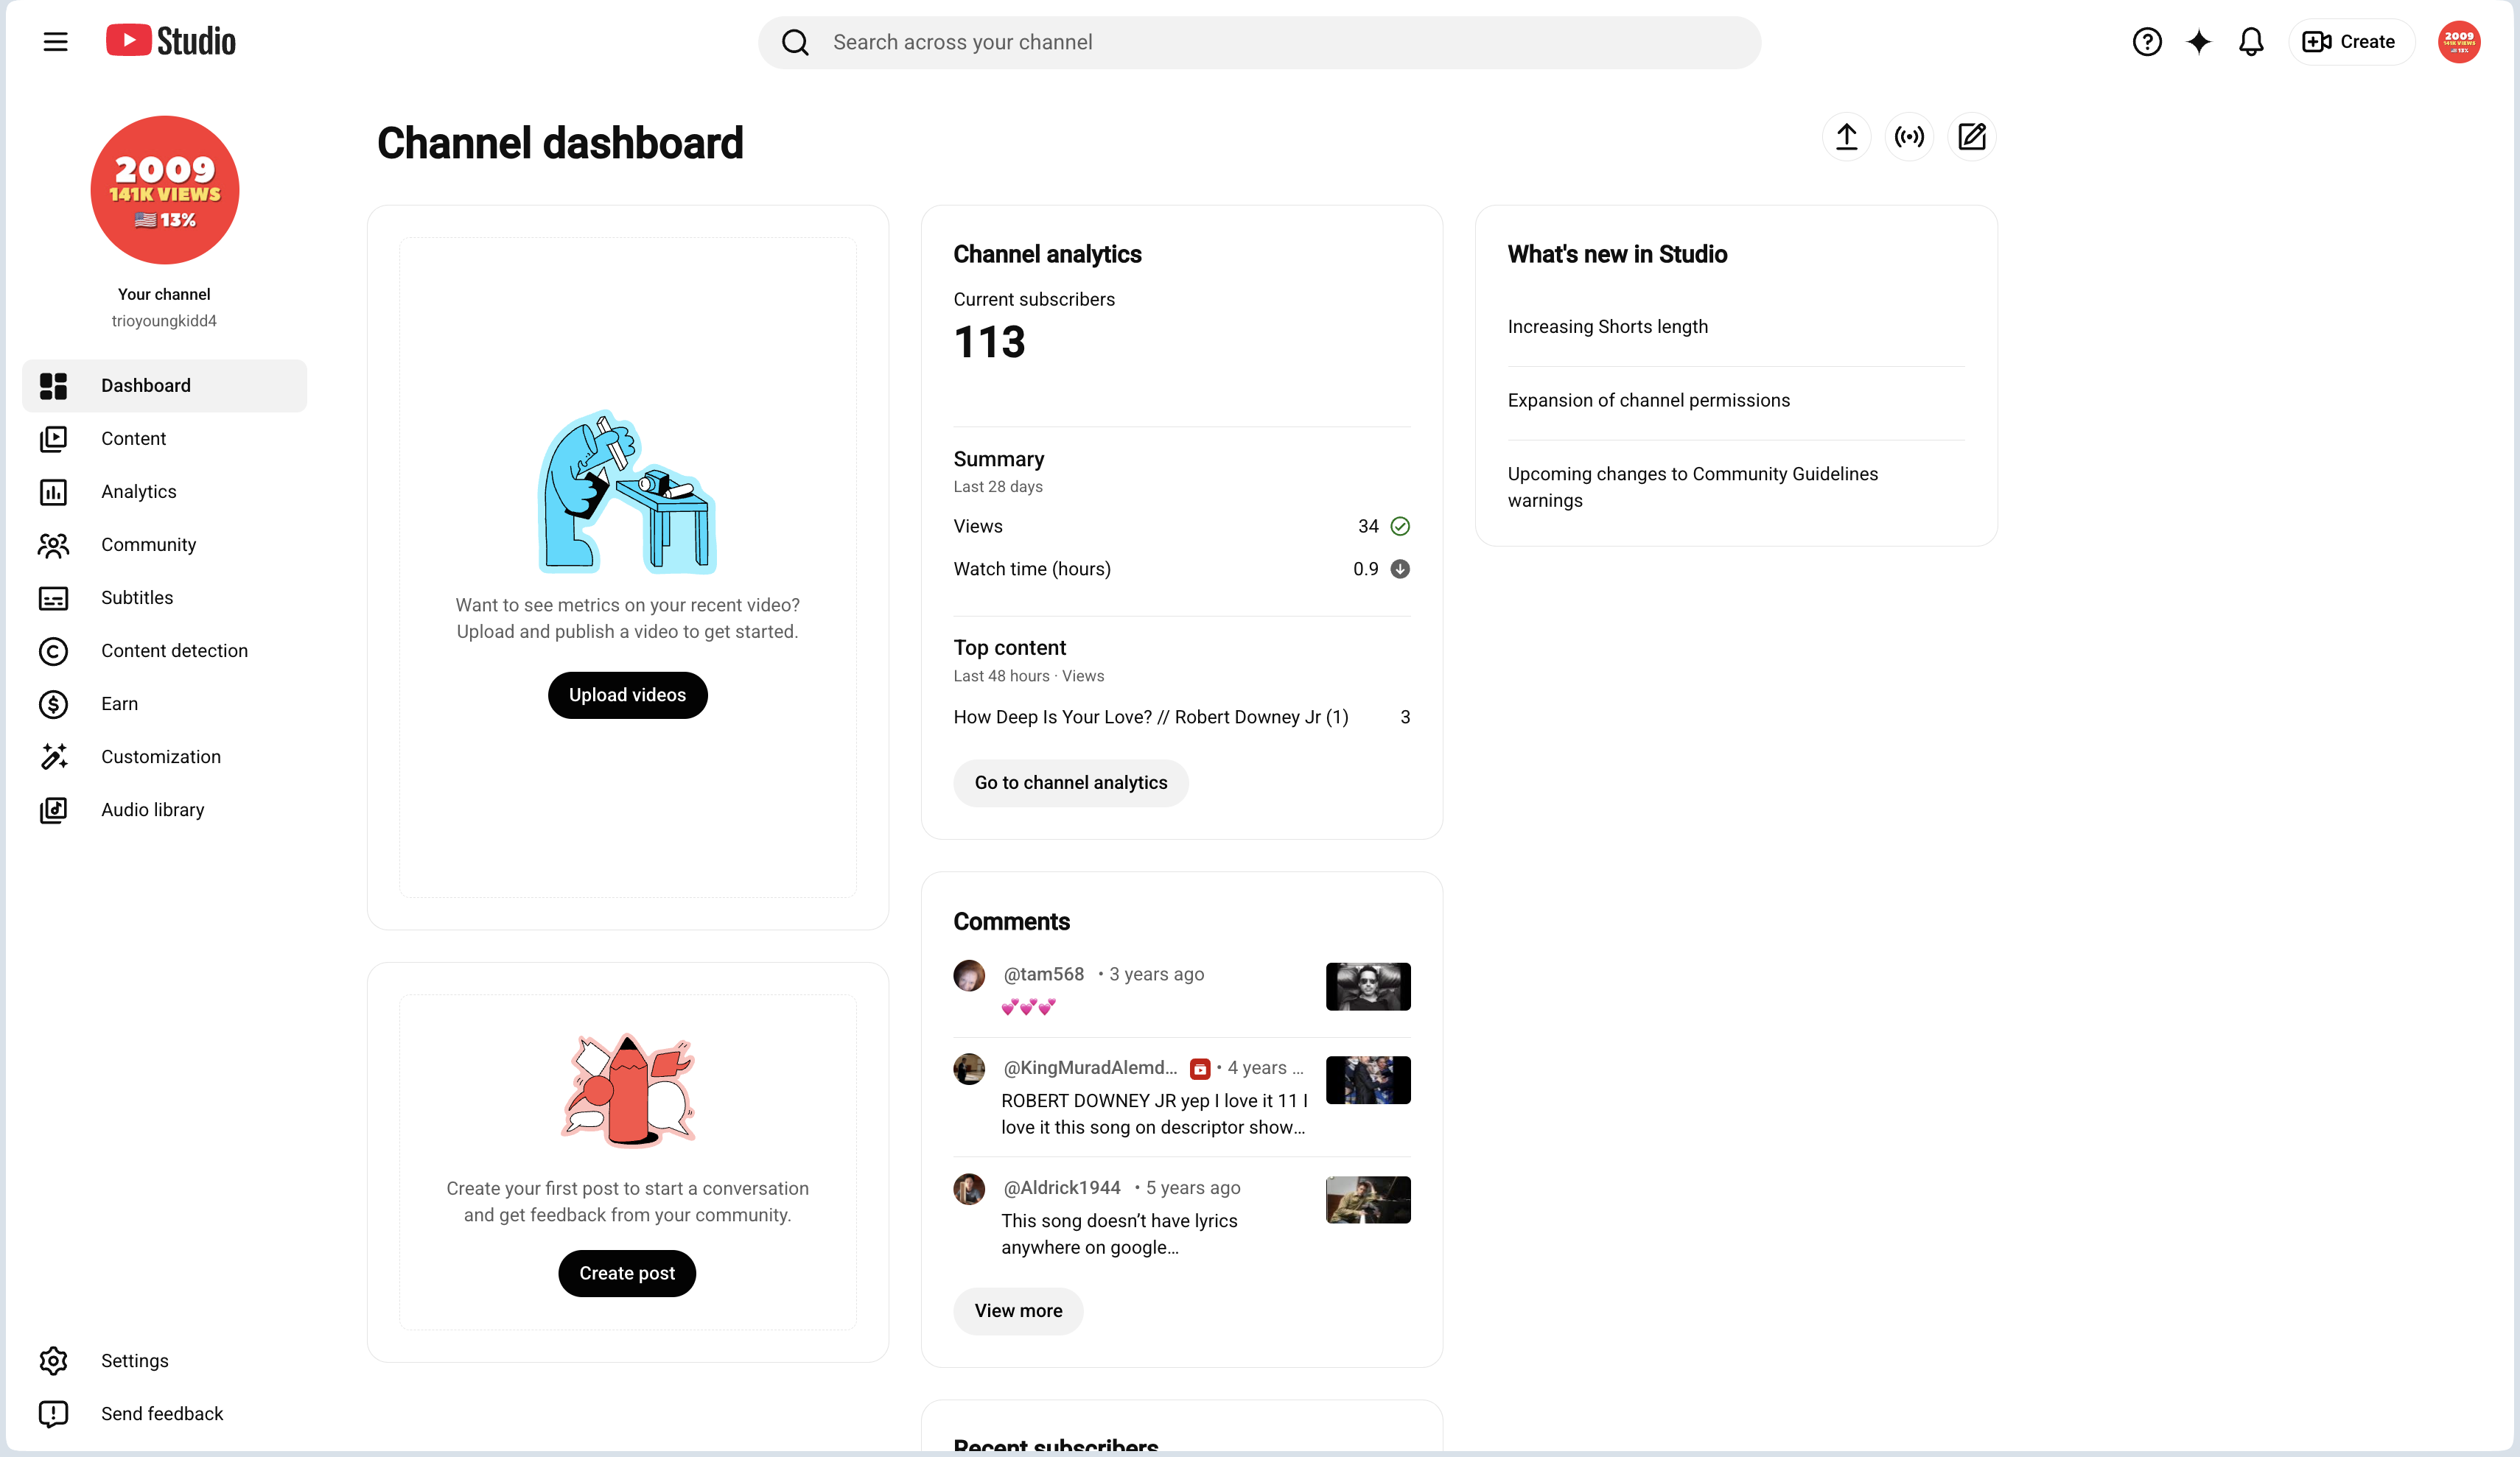Open the help question mark icon

tap(2147, 42)
